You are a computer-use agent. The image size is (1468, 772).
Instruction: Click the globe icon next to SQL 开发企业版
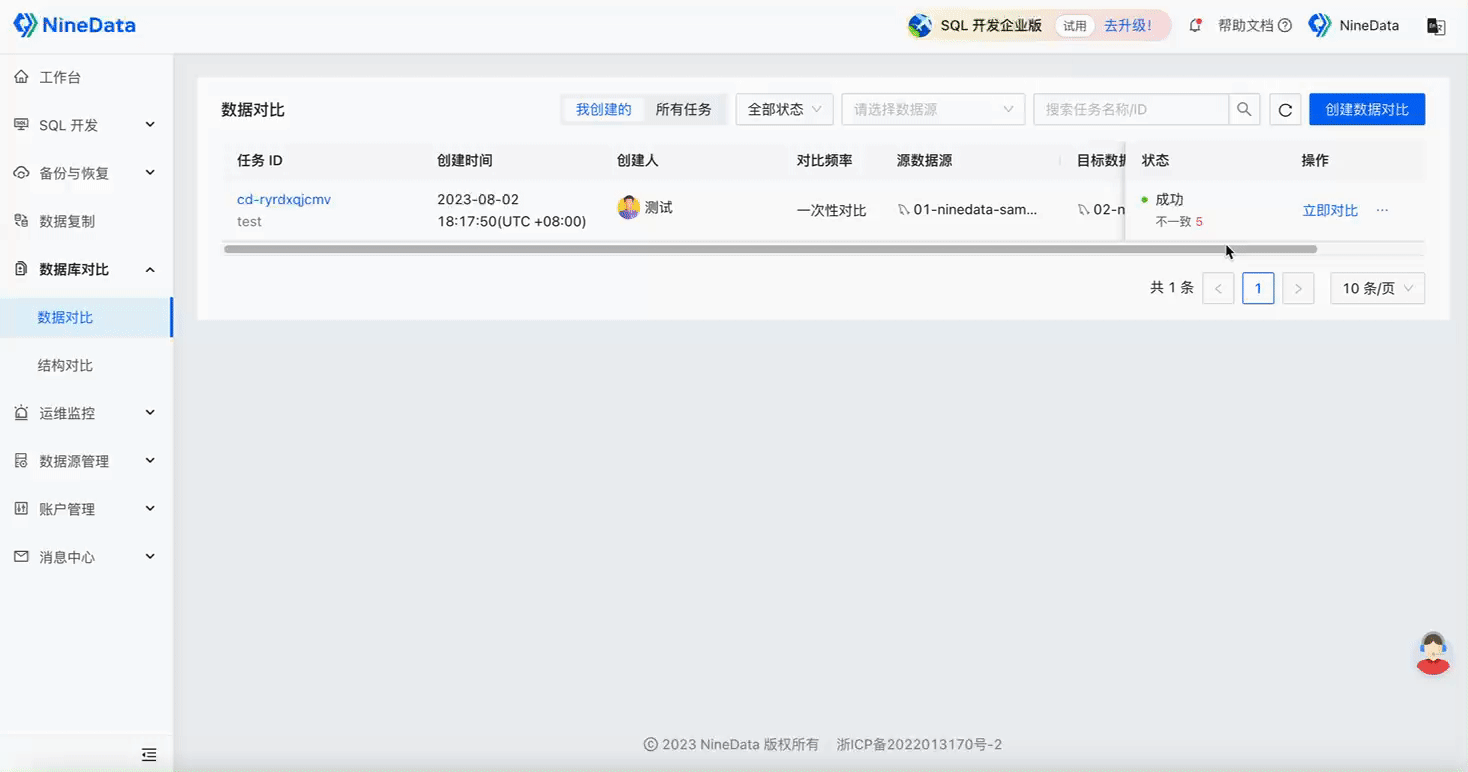click(920, 26)
